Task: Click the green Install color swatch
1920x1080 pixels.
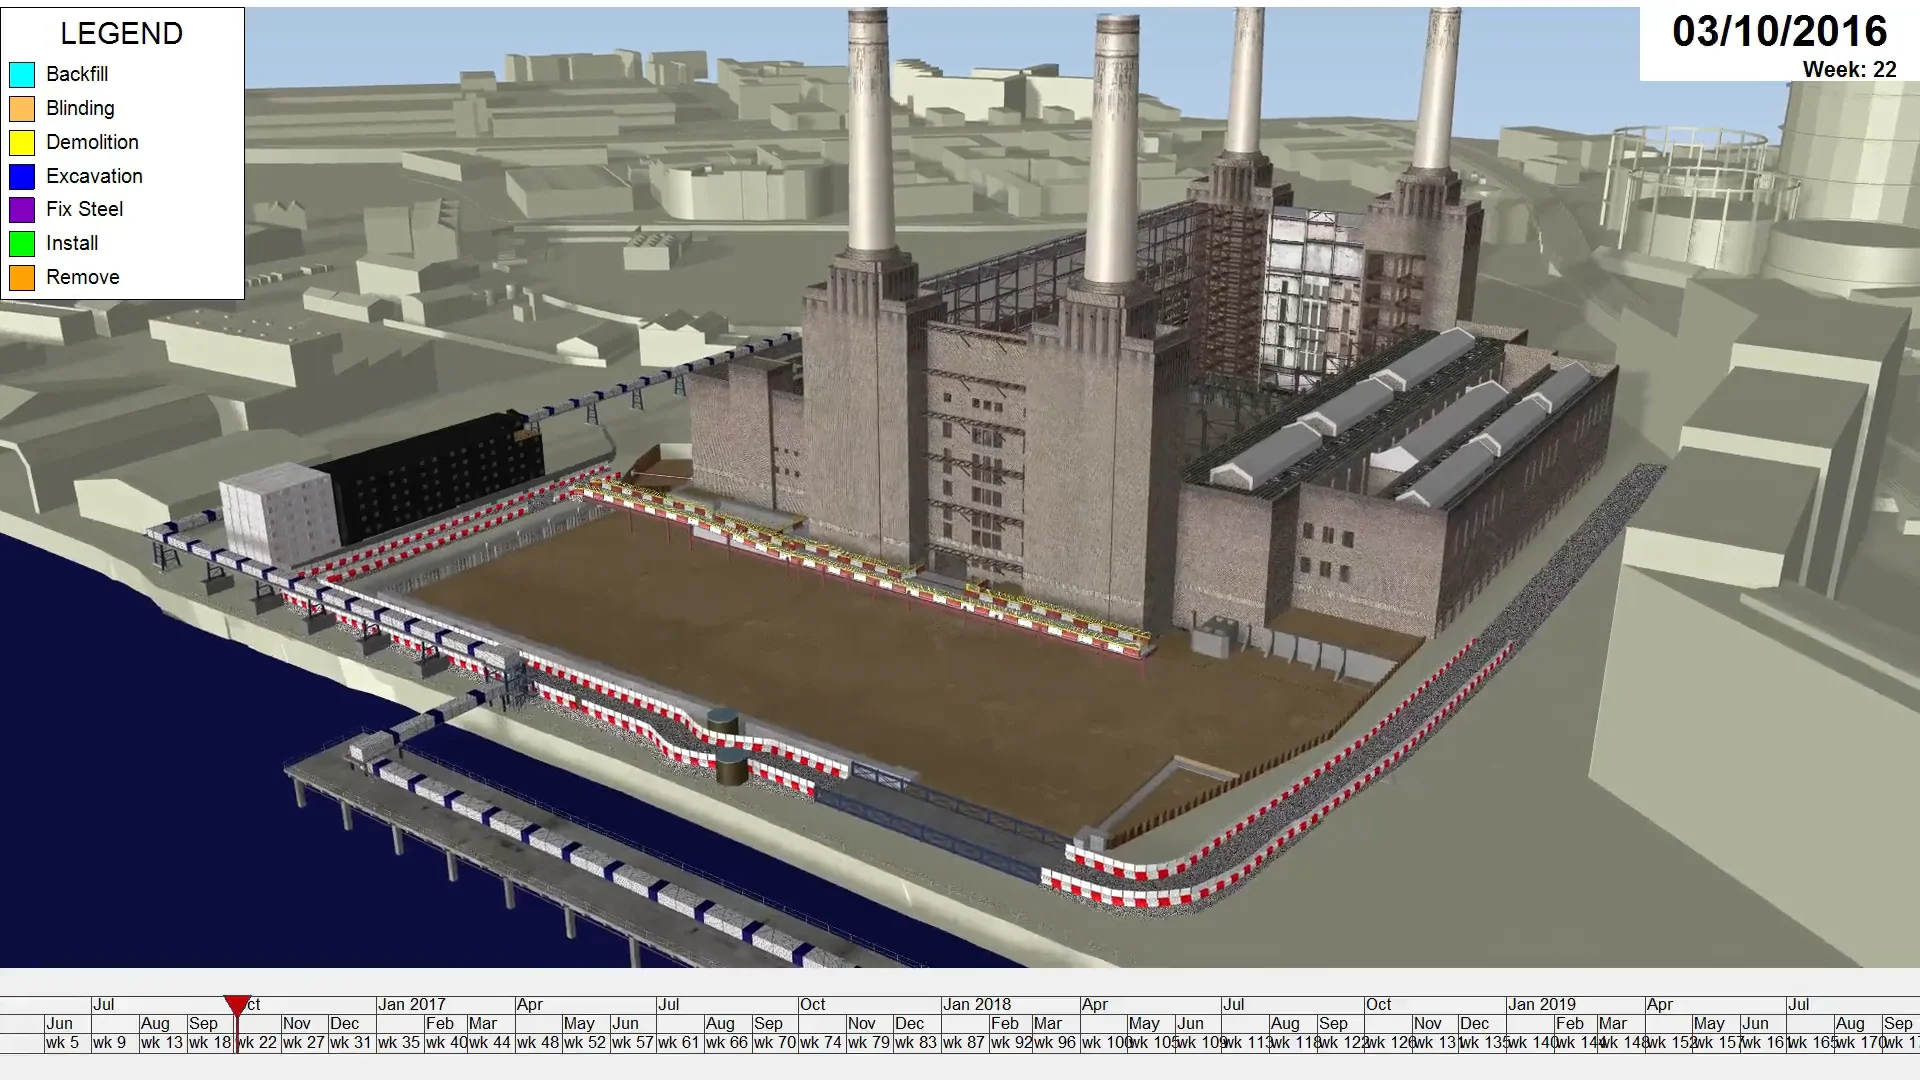Action: (22, 243)
